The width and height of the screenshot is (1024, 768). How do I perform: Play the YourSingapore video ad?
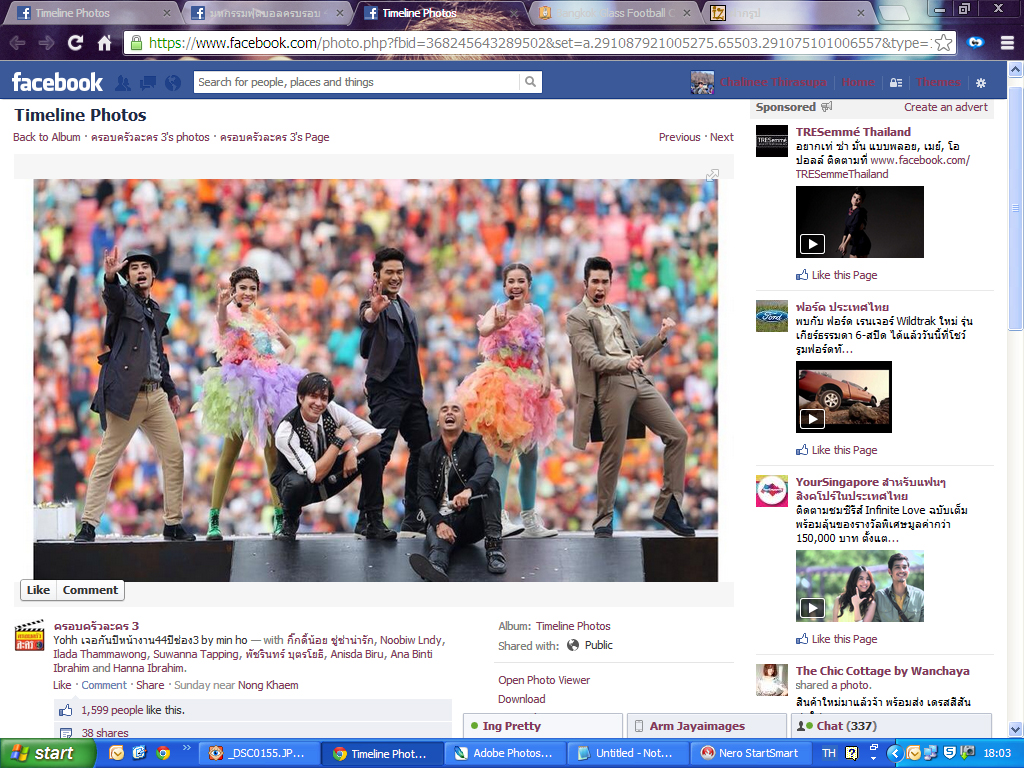tap(812, 608)
